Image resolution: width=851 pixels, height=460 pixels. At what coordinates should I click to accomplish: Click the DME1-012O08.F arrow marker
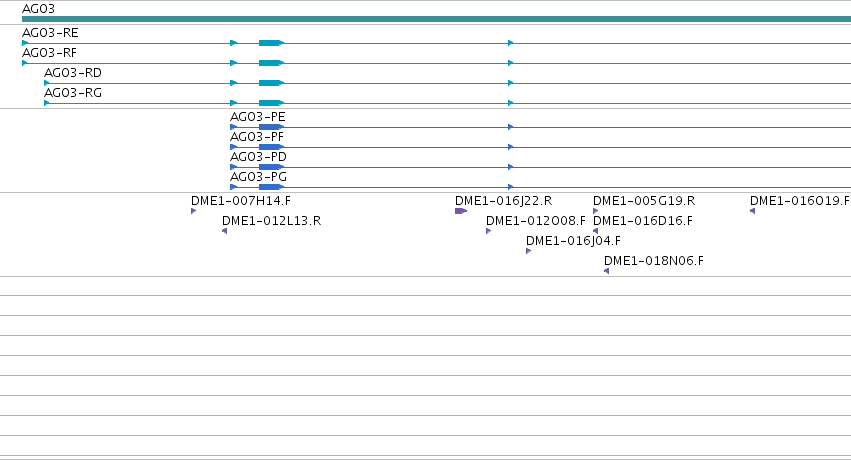point(488,231)
